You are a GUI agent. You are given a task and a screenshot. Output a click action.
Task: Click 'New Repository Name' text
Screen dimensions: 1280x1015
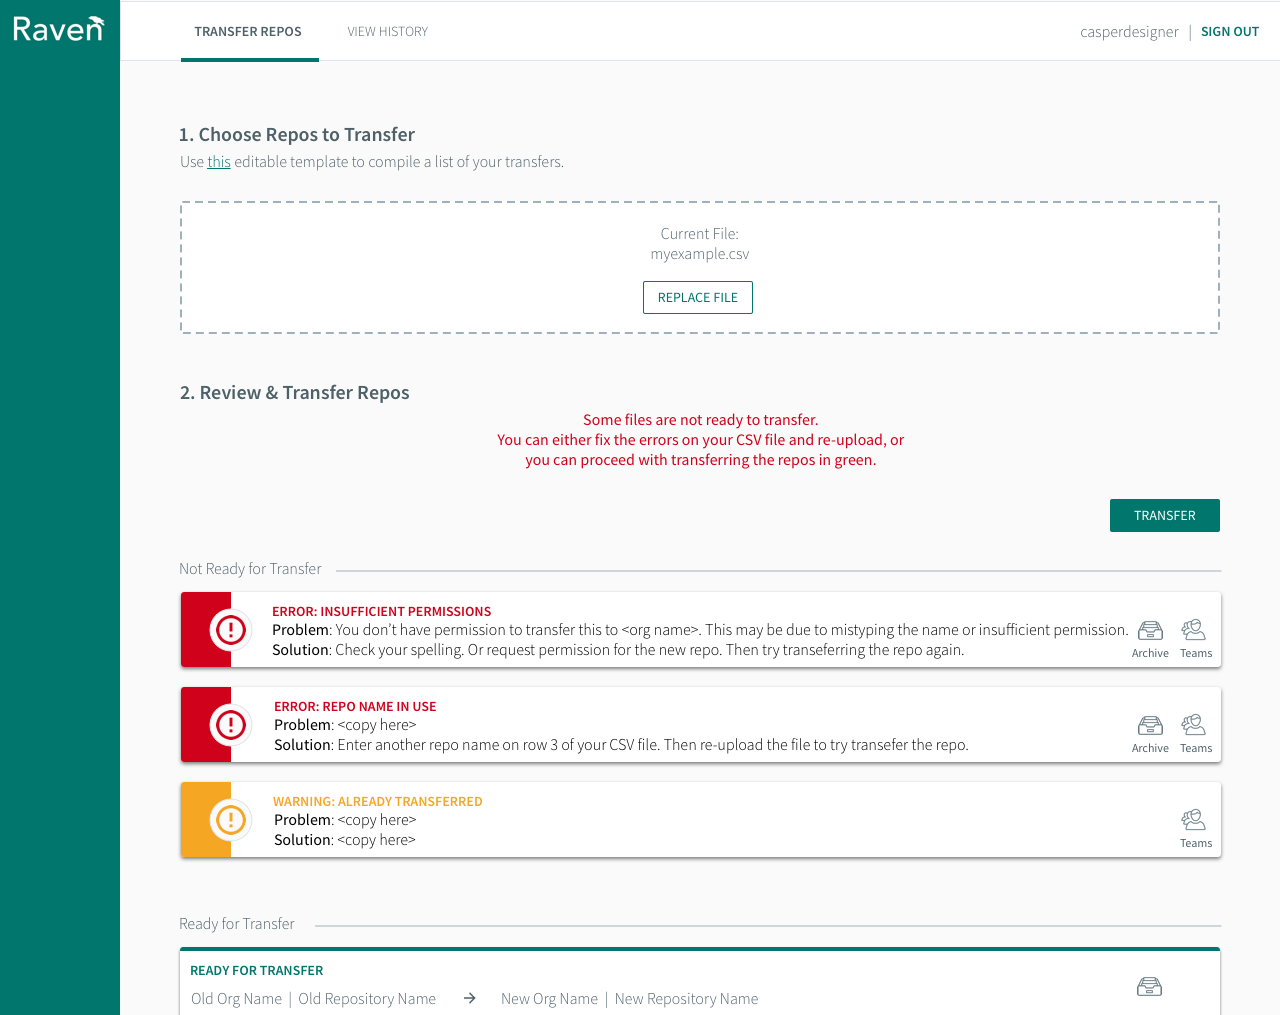pos(687,999)
